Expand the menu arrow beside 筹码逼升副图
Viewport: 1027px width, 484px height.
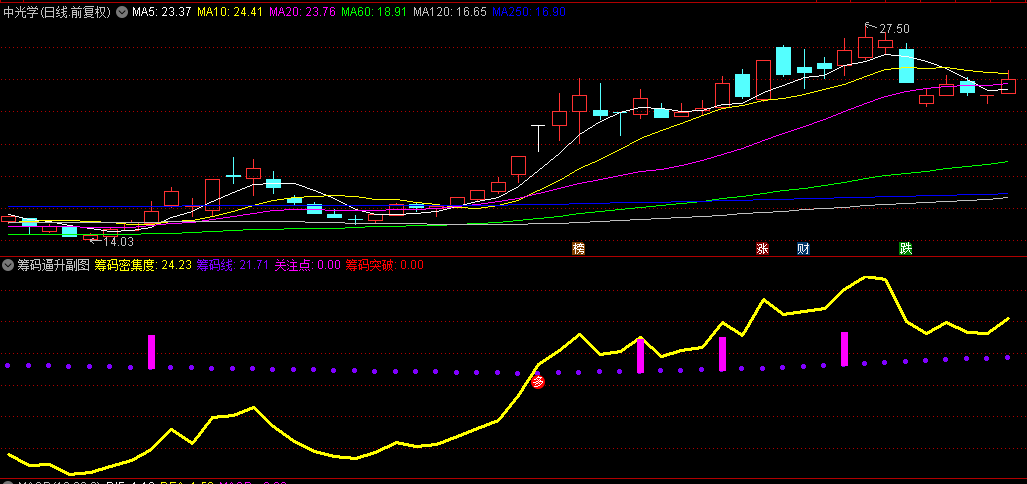click(x=8, y=265)
